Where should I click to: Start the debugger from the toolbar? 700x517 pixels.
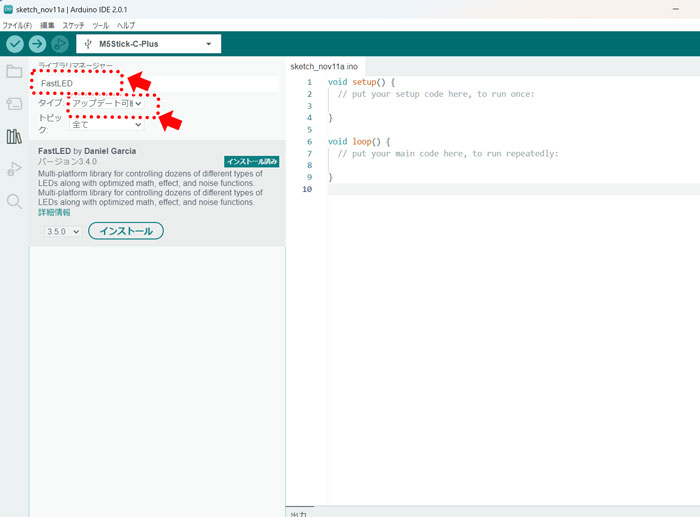click(60, 44)
